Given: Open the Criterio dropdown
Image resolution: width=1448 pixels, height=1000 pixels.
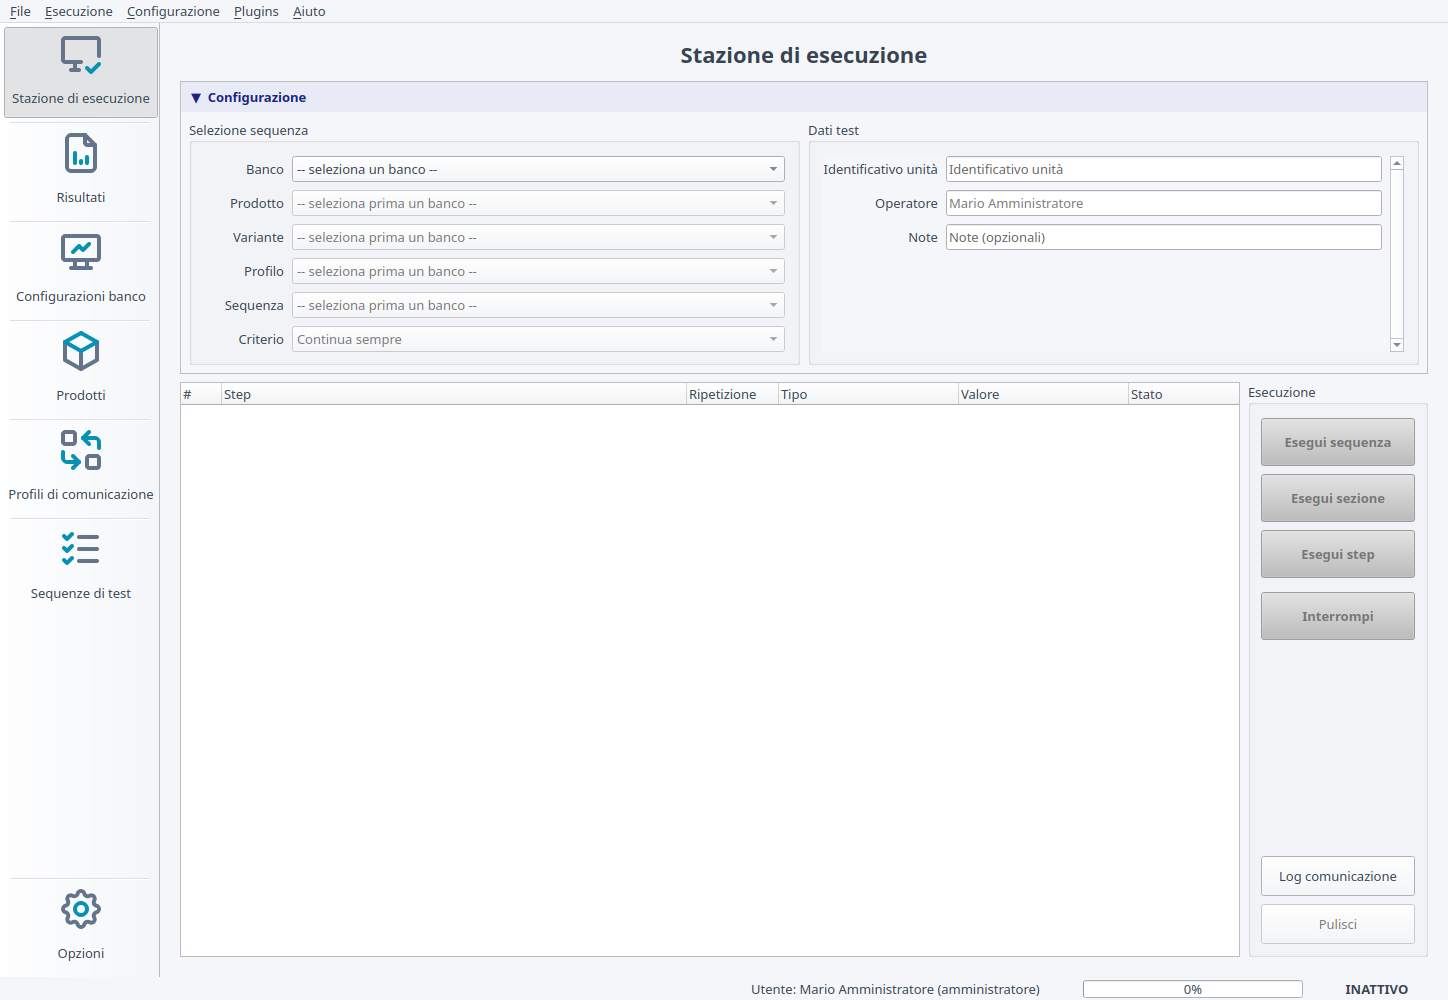Looking at the screenshot, I should point(538,339).
